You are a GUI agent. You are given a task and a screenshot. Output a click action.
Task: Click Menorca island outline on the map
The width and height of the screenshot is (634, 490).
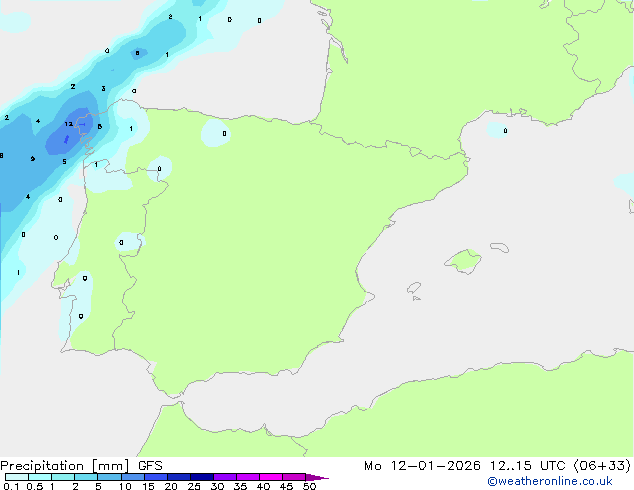[x=500, y=247]
